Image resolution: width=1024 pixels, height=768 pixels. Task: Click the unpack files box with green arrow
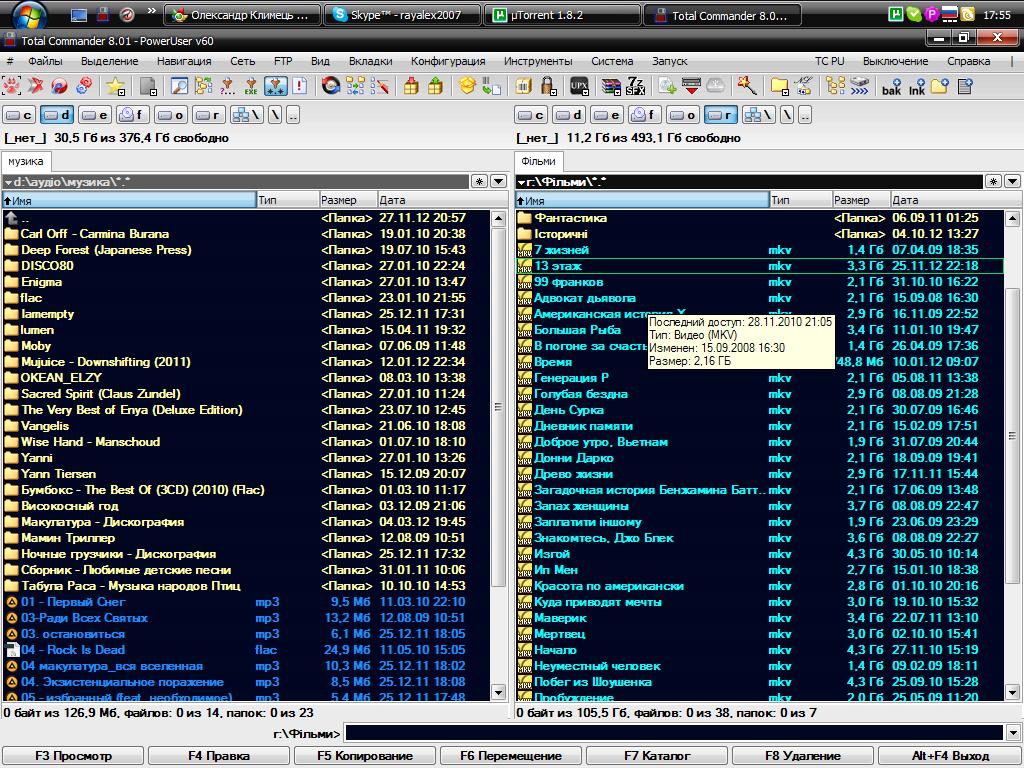point(436,86)
